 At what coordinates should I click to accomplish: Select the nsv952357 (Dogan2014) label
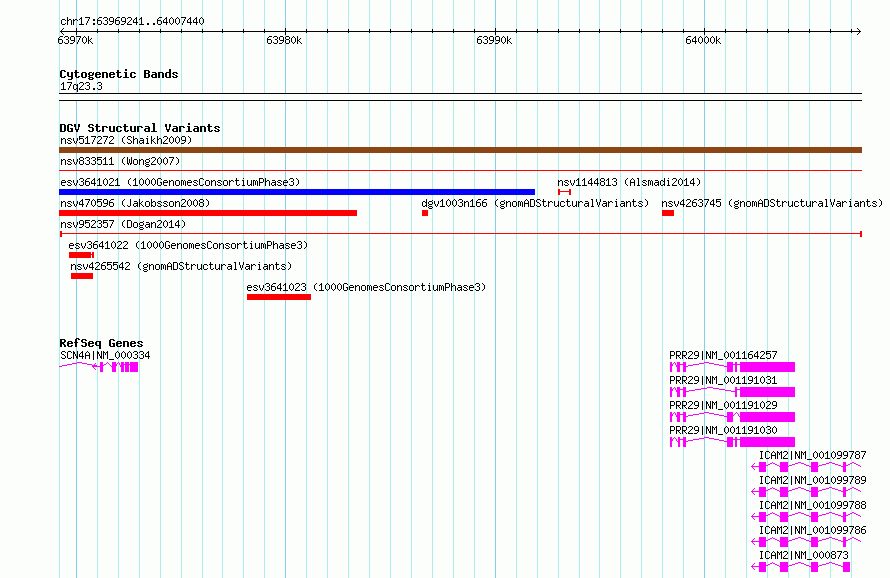tap(123, 224)
